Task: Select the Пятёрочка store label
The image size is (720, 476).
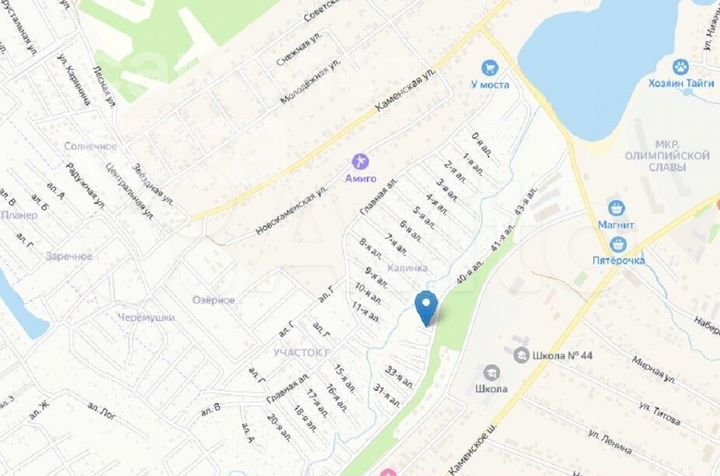Action: click(619, 260)
